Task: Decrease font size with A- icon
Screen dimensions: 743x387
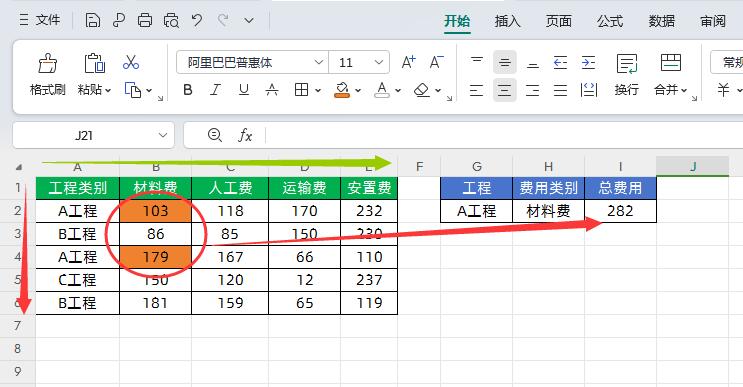Action: tap(436, 63)
